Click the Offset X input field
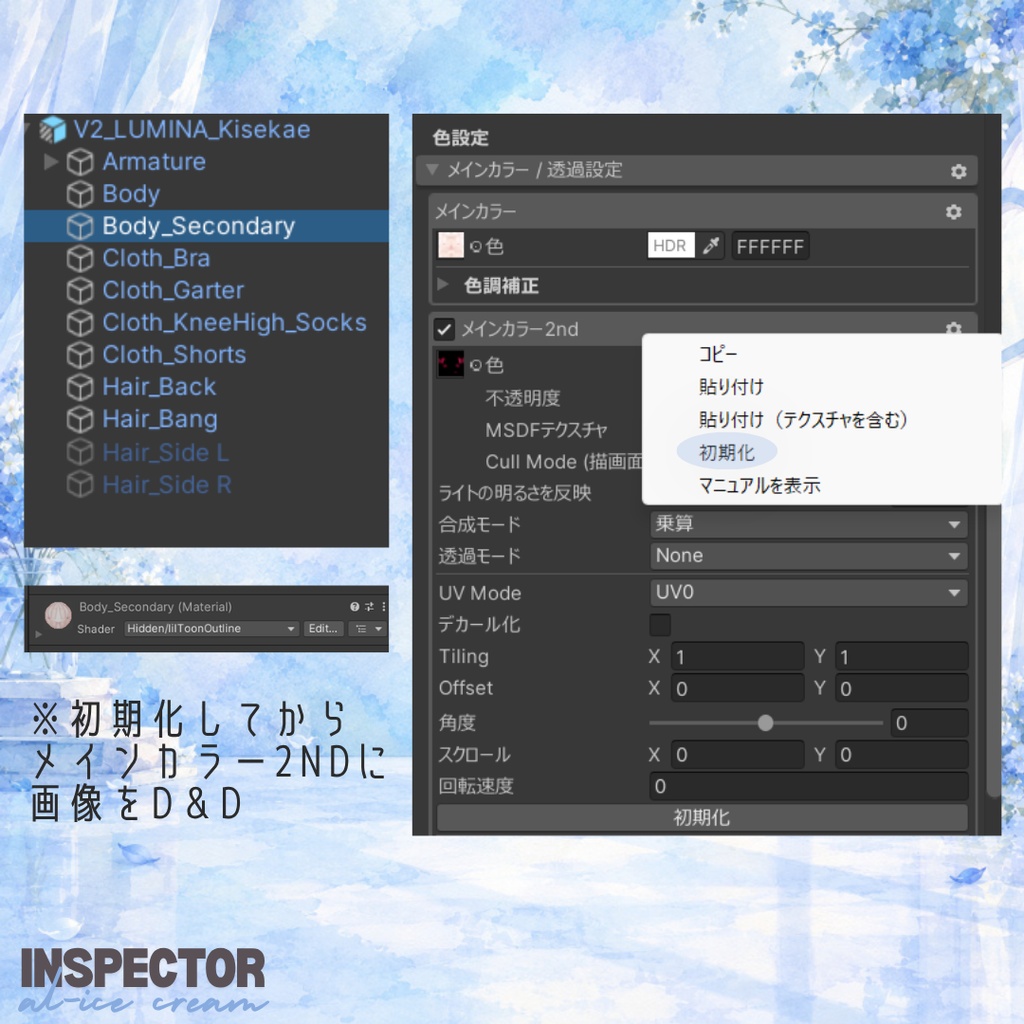The width and height of the screenshot is (1024, 1024). tap(737, 688)
